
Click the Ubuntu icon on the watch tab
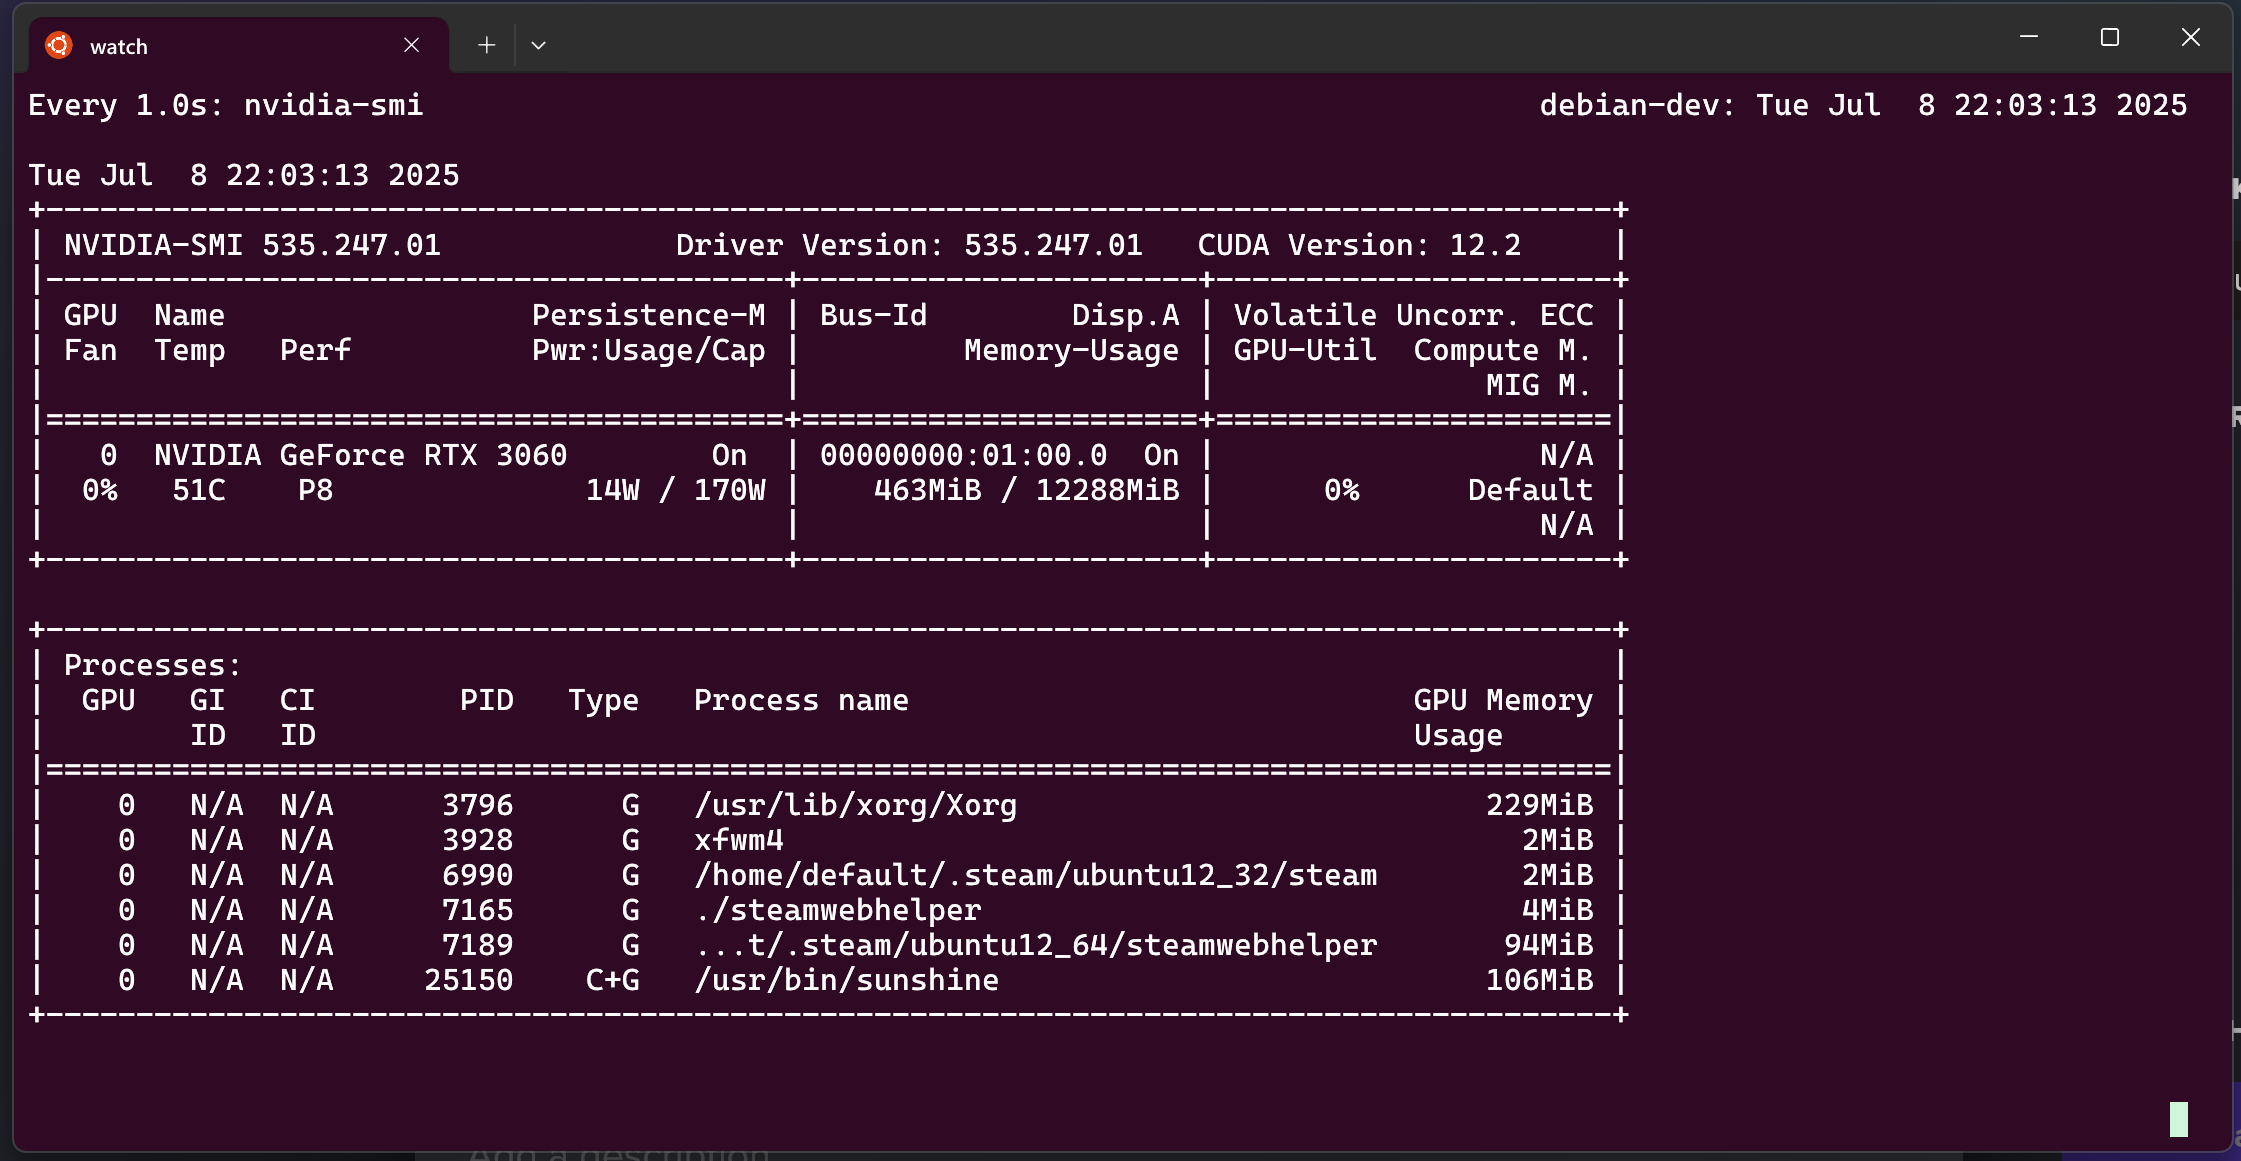[59, 45]
